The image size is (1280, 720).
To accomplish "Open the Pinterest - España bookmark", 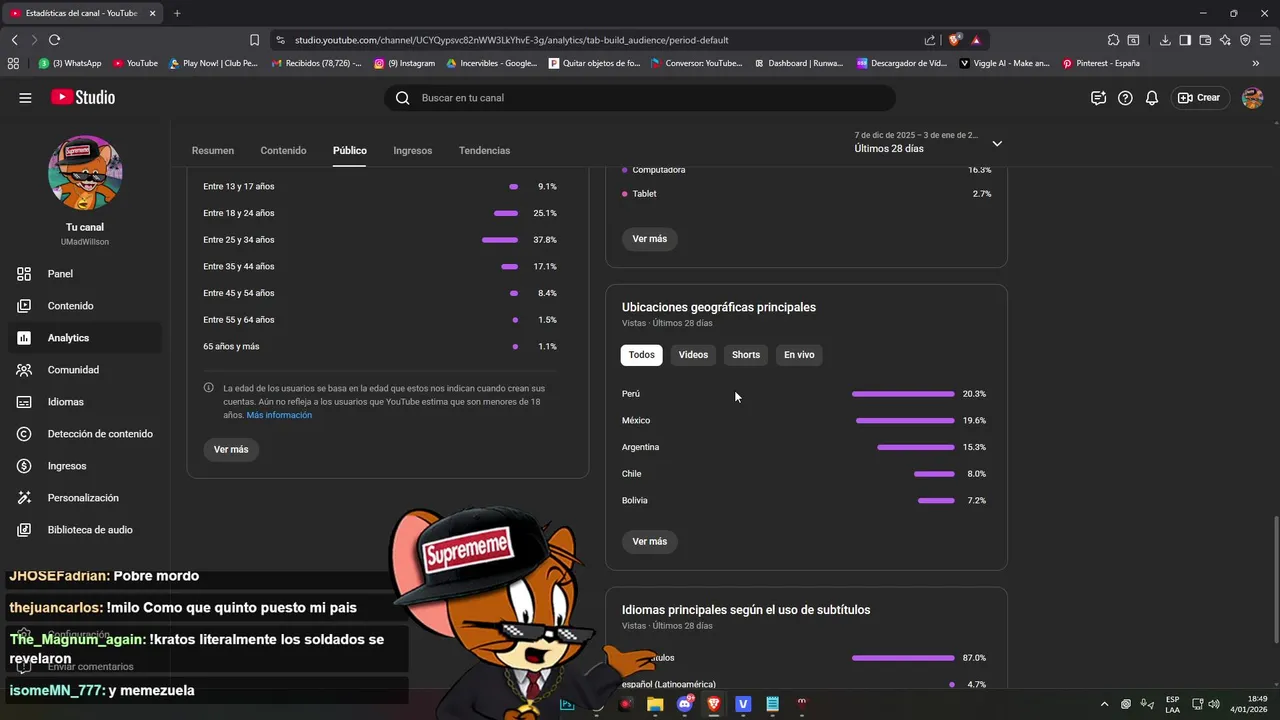I will click(1101, 63).
